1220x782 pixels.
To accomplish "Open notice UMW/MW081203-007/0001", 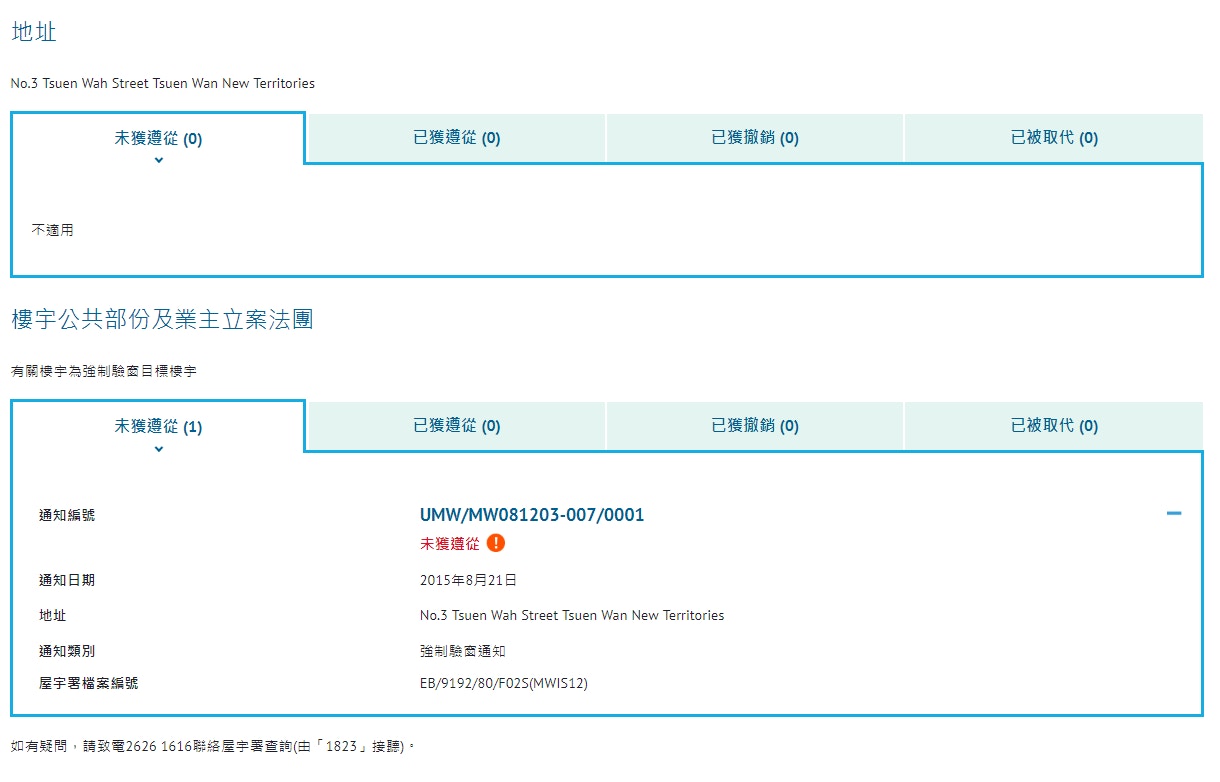I will (531, 515).
